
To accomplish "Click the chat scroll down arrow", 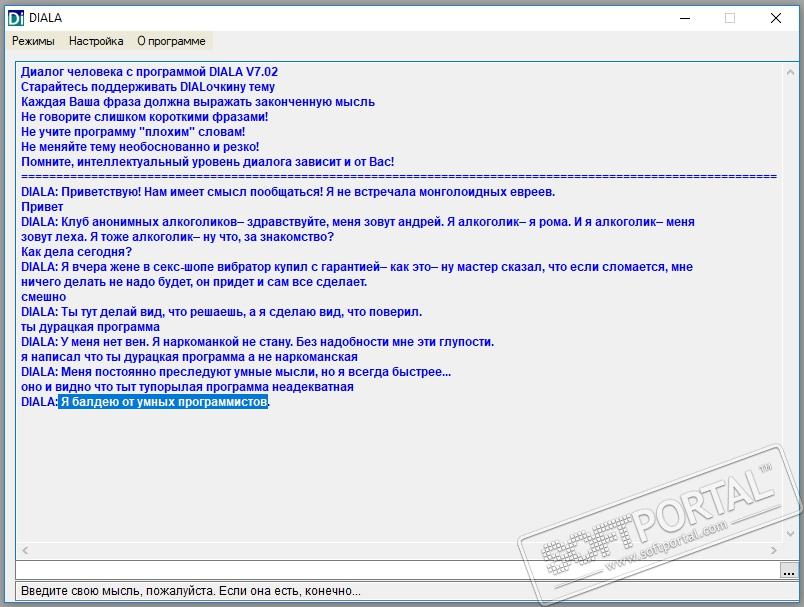I will click(790, 534).
